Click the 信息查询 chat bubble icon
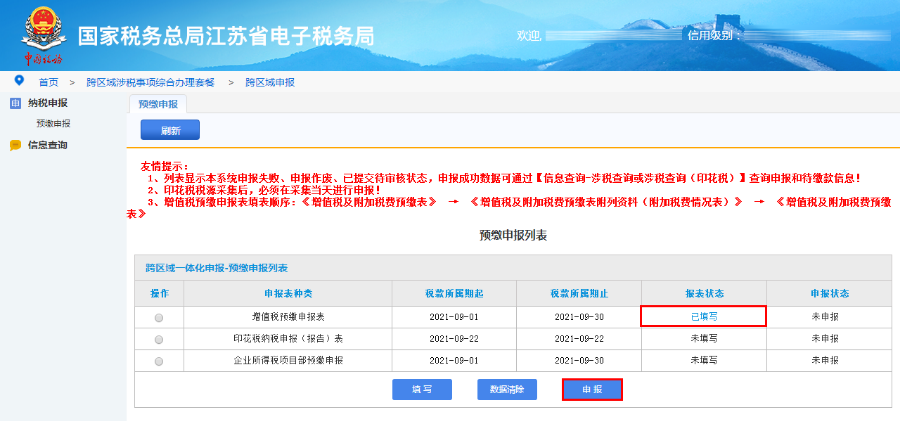The width and height of the screenshot is (900, 421). pos(15,145)
